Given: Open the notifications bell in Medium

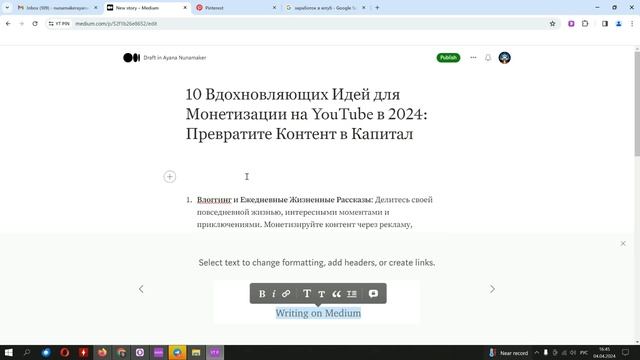Looking at the screenshot, I should click(488, 58).
